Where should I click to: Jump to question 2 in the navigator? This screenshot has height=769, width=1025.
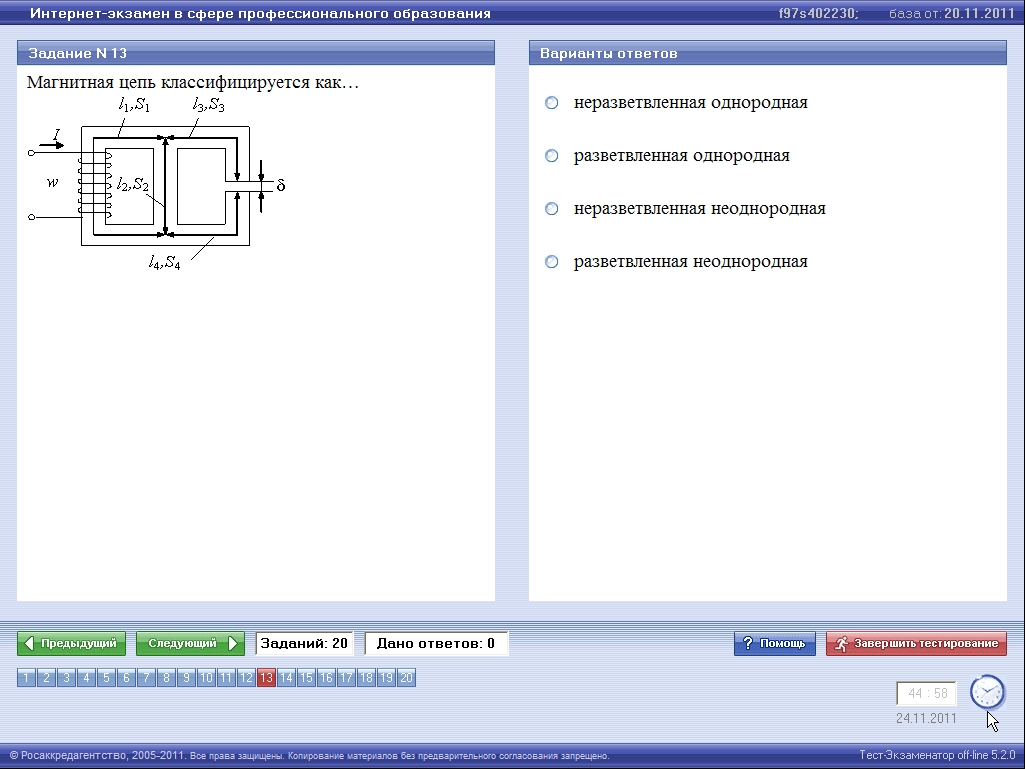click(x=46, y=677)
